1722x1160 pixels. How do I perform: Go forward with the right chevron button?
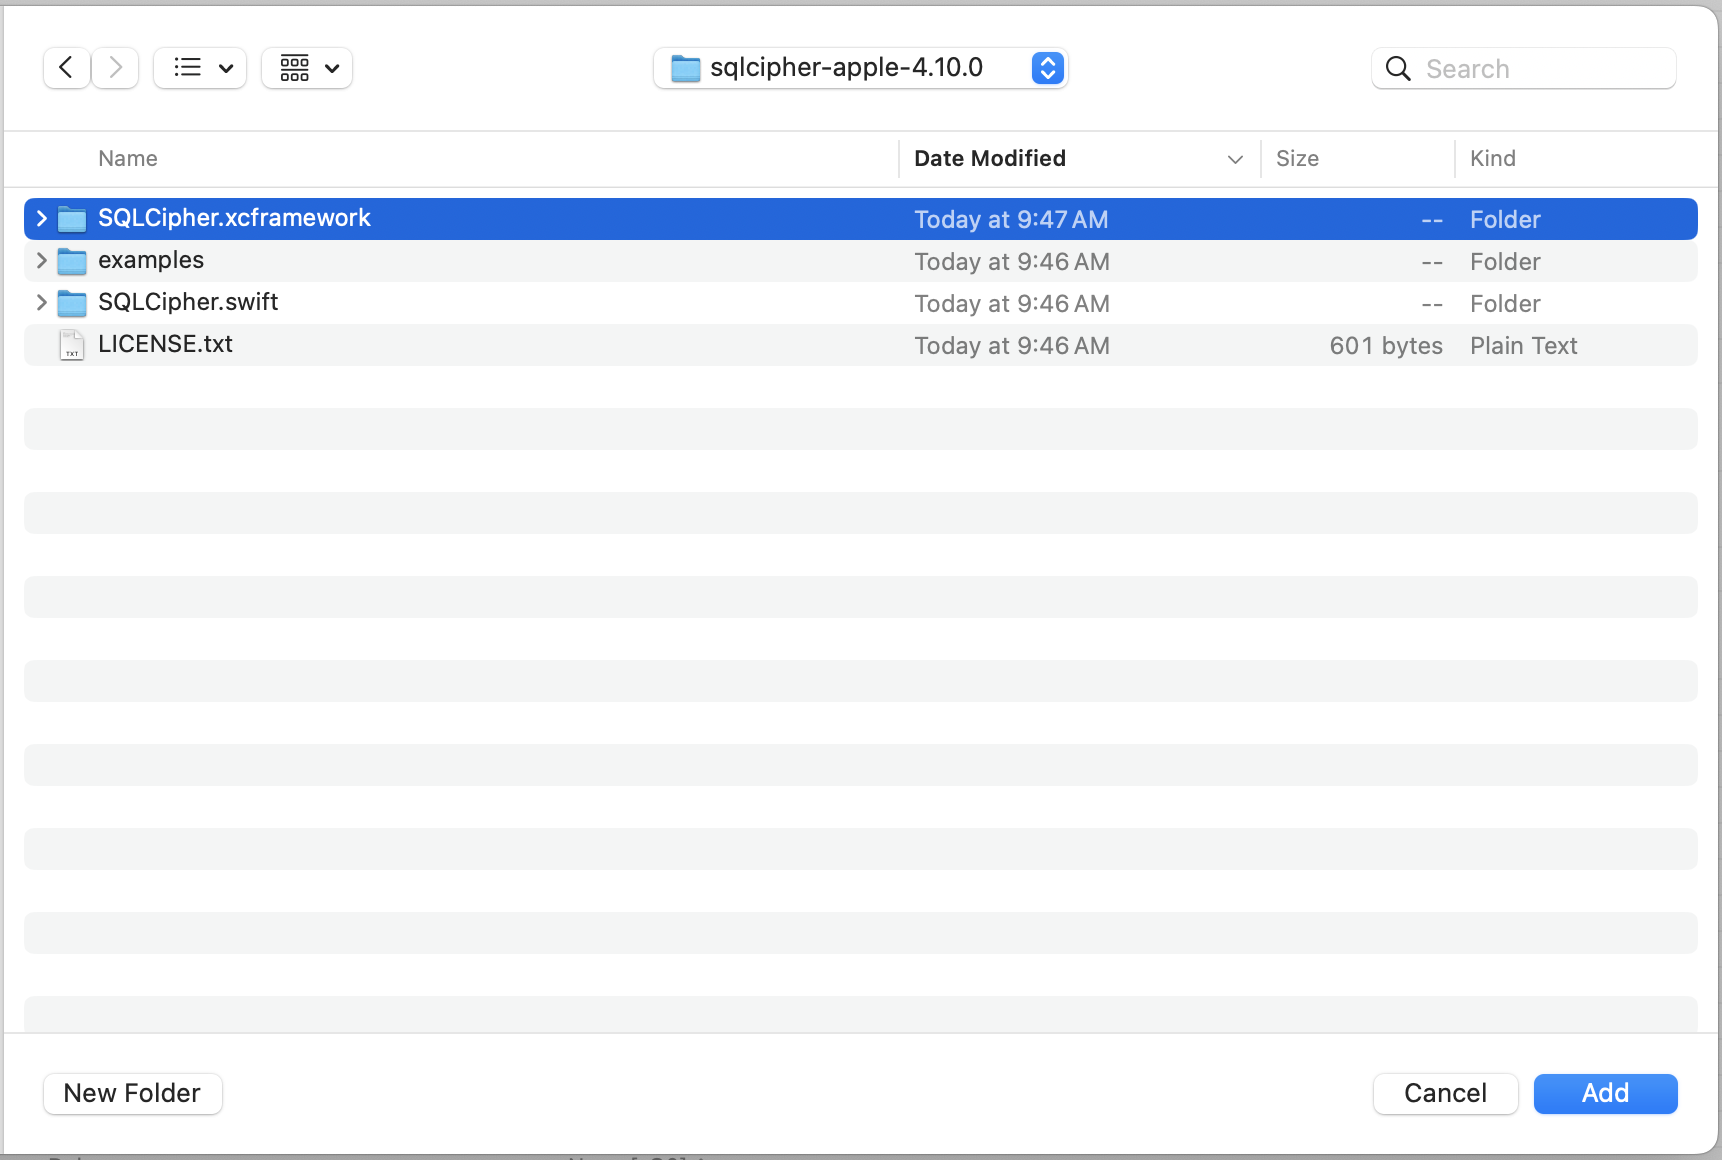[x=115, y=68]
